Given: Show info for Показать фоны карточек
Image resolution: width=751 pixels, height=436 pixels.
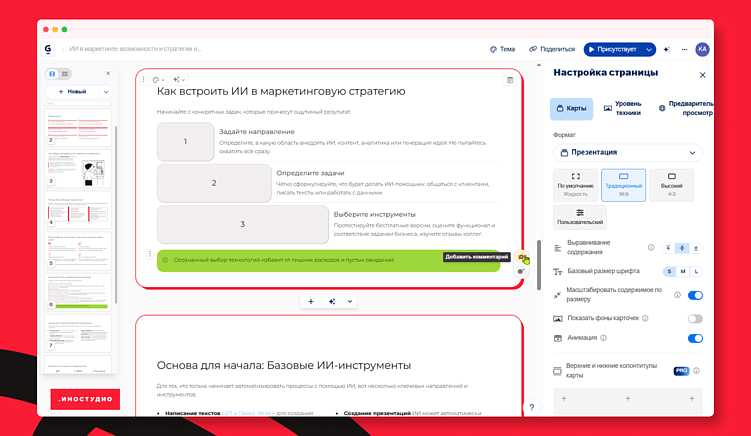Looking at the screenshot, I should click(645, 318).
